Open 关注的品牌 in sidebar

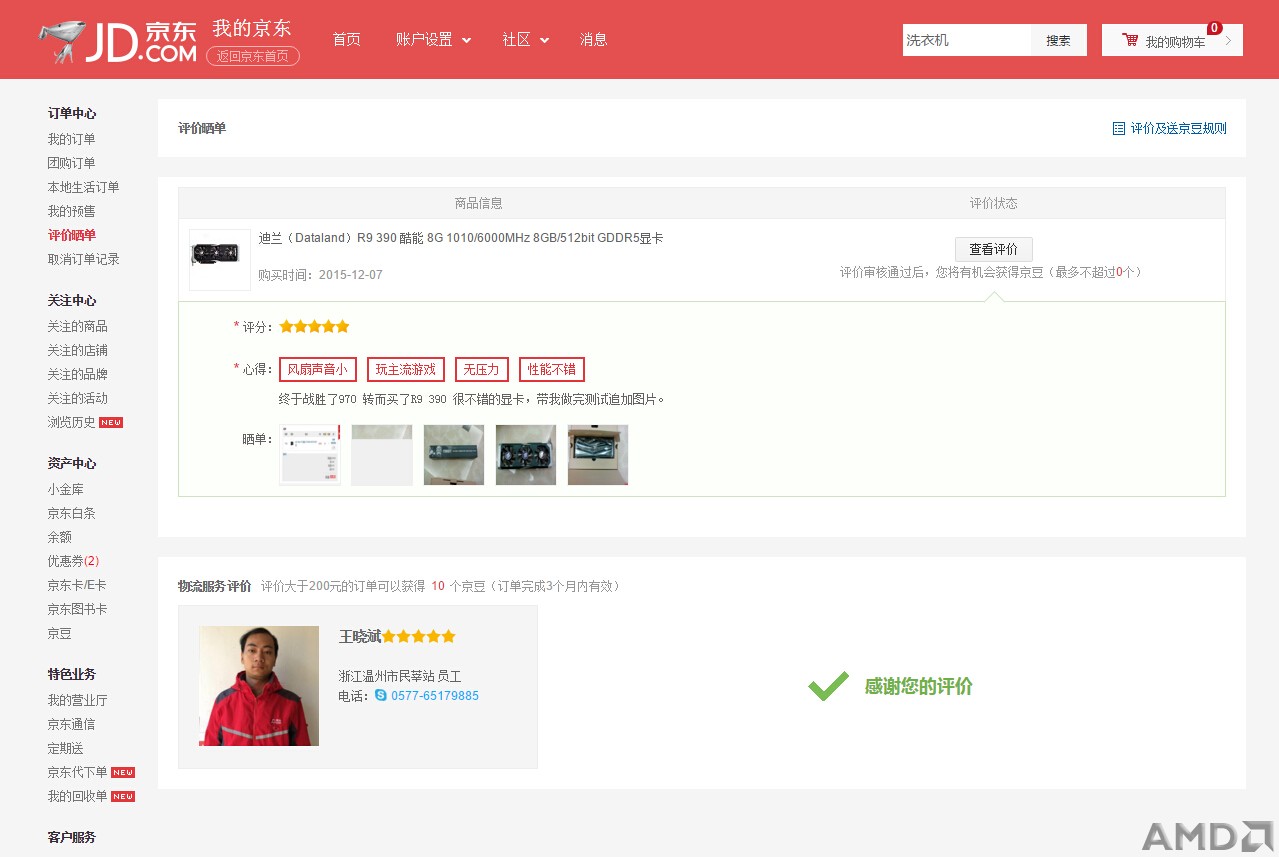tap(77, 374)
